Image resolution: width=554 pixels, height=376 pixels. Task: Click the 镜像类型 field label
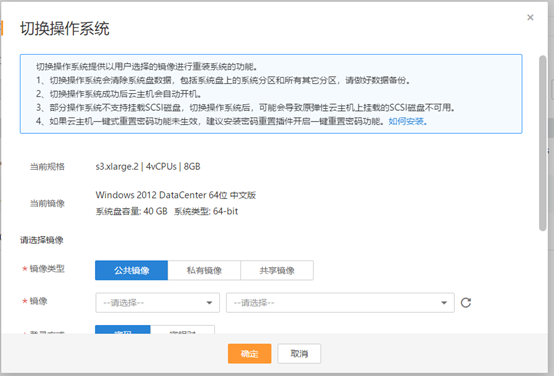click(x=47, y=269)
